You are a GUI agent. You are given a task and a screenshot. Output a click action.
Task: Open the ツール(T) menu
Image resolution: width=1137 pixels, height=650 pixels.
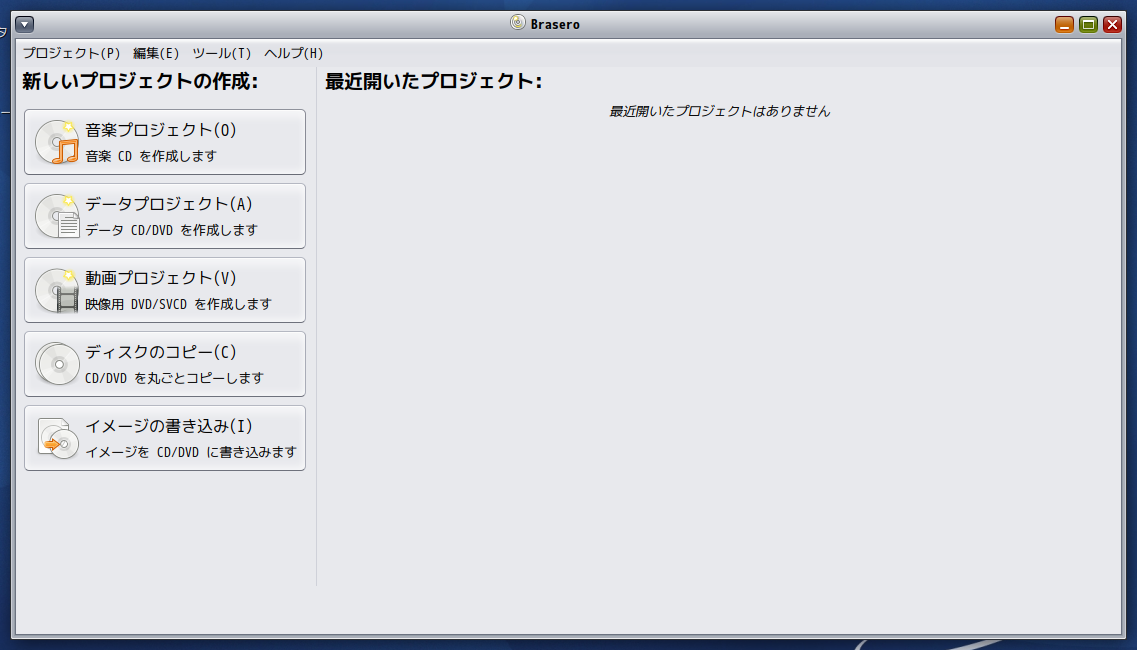pyautogui.click(x=220, y=53)
